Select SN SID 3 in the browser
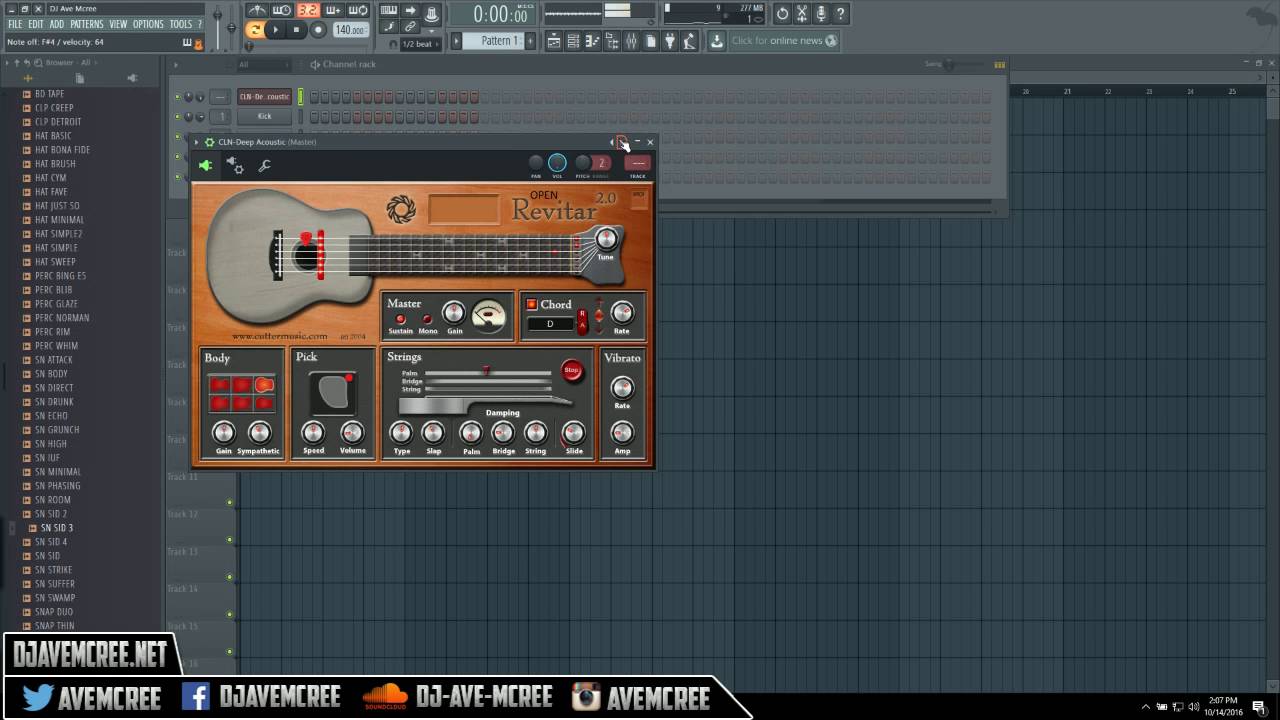Viewport: 1280px width, 720px height. 57,528
